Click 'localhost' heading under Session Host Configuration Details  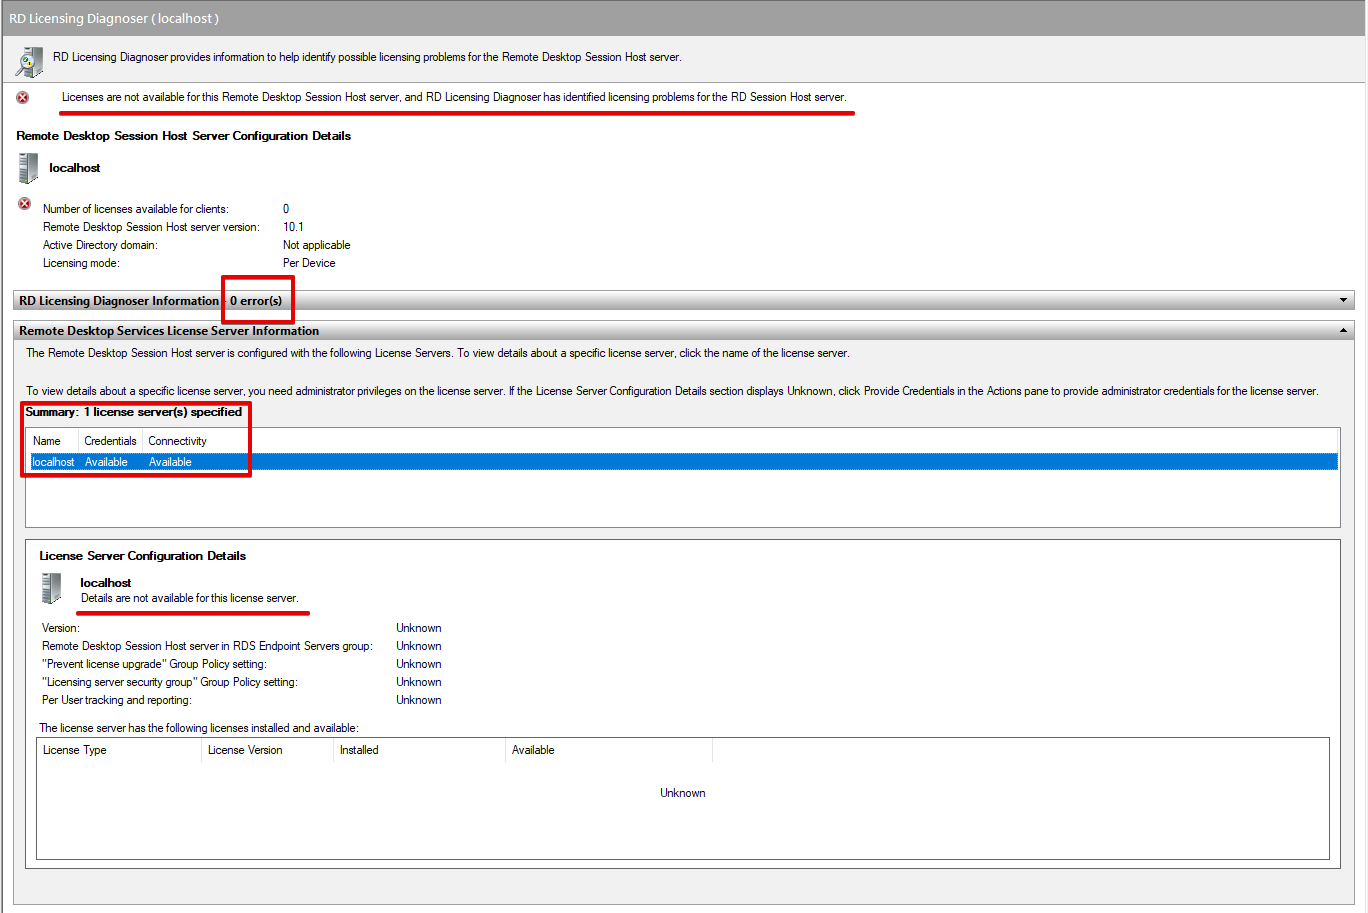coord(75,168)
